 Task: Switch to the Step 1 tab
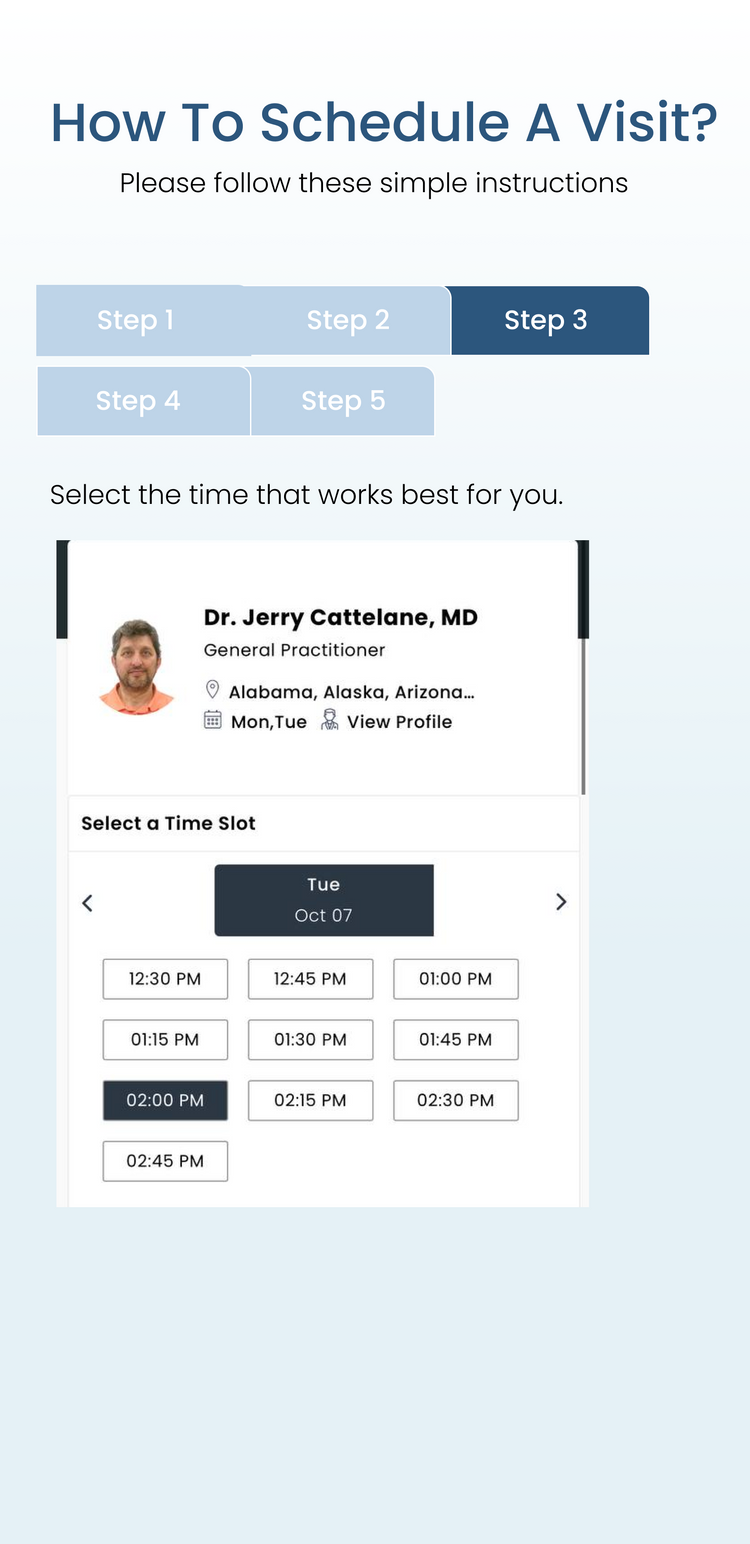tap(136, 320)
